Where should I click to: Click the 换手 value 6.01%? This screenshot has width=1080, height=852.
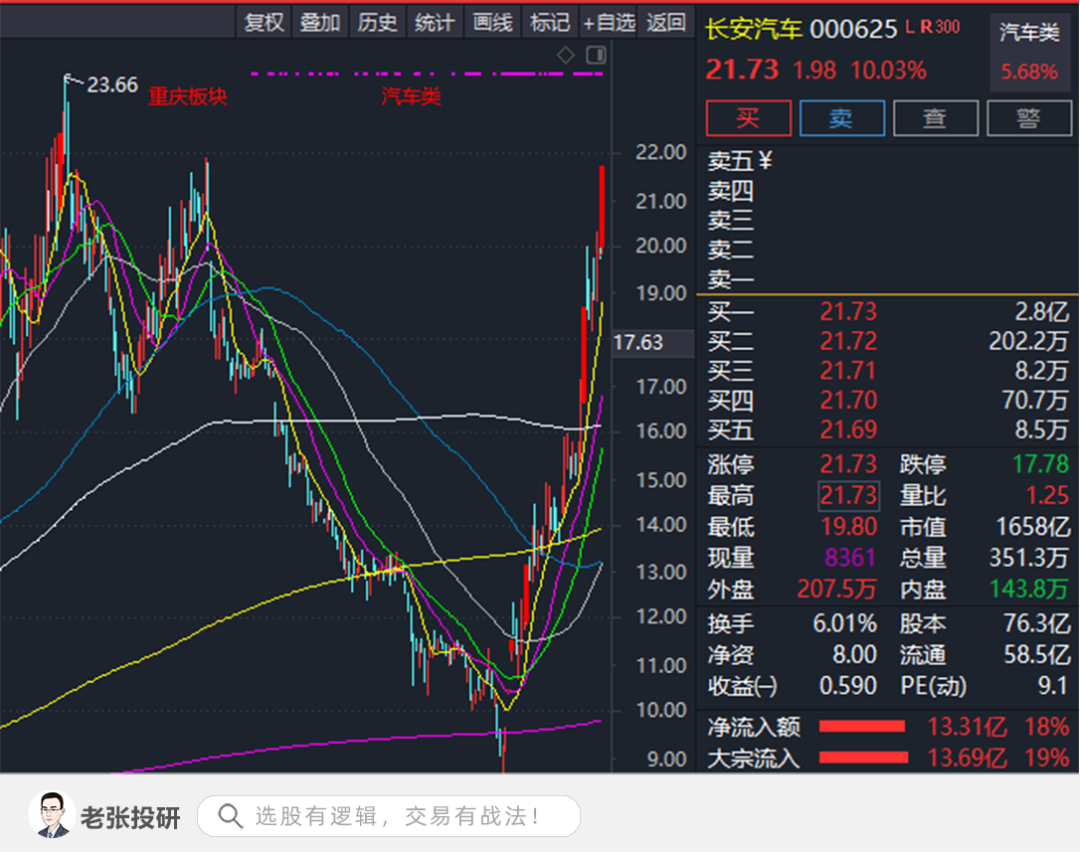tap(844, 624)
